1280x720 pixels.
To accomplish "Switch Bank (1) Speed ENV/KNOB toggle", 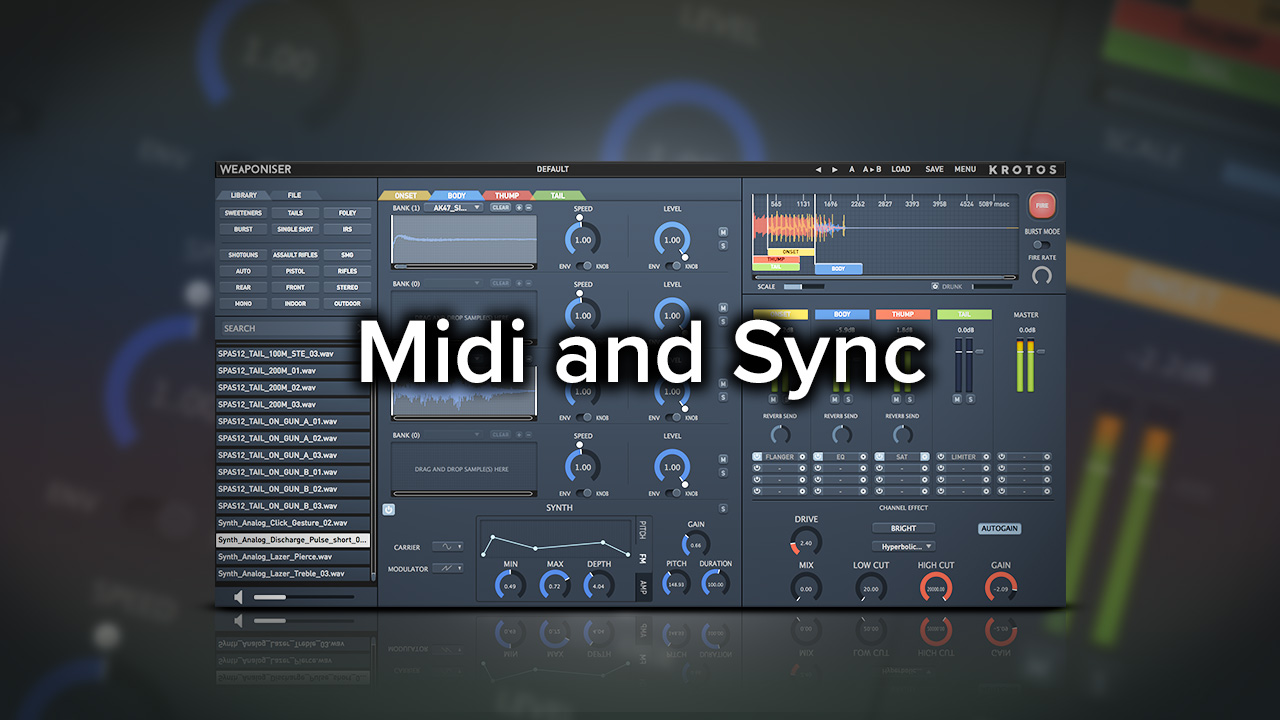I will point(583,266).
